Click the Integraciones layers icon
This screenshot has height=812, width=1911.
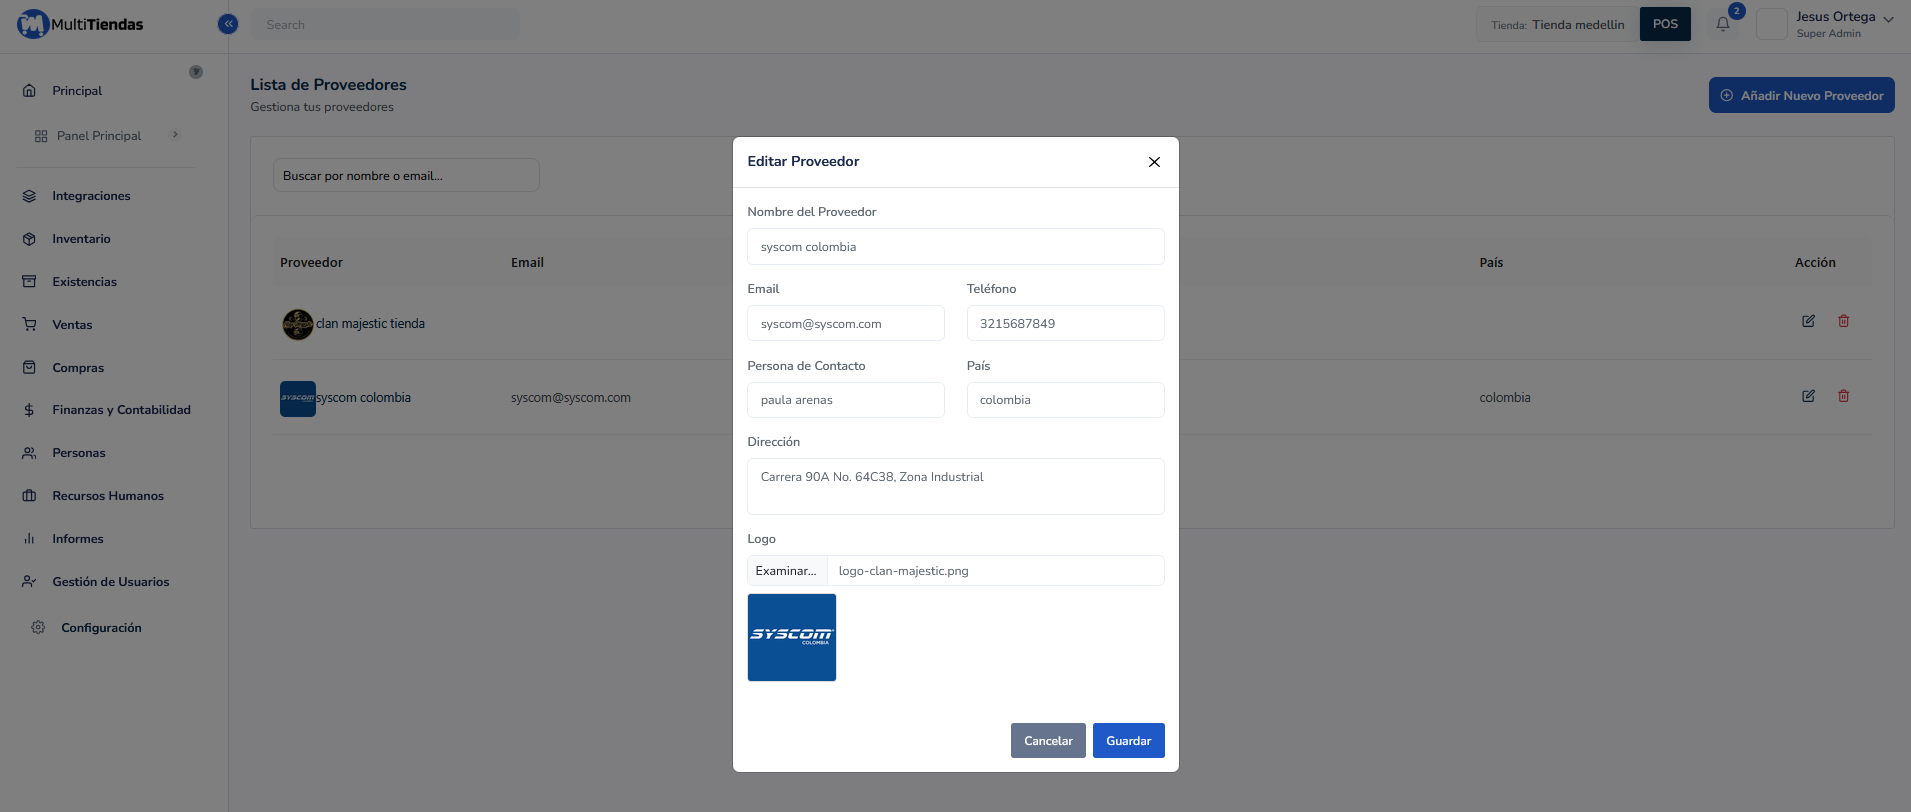pos(29,196)
